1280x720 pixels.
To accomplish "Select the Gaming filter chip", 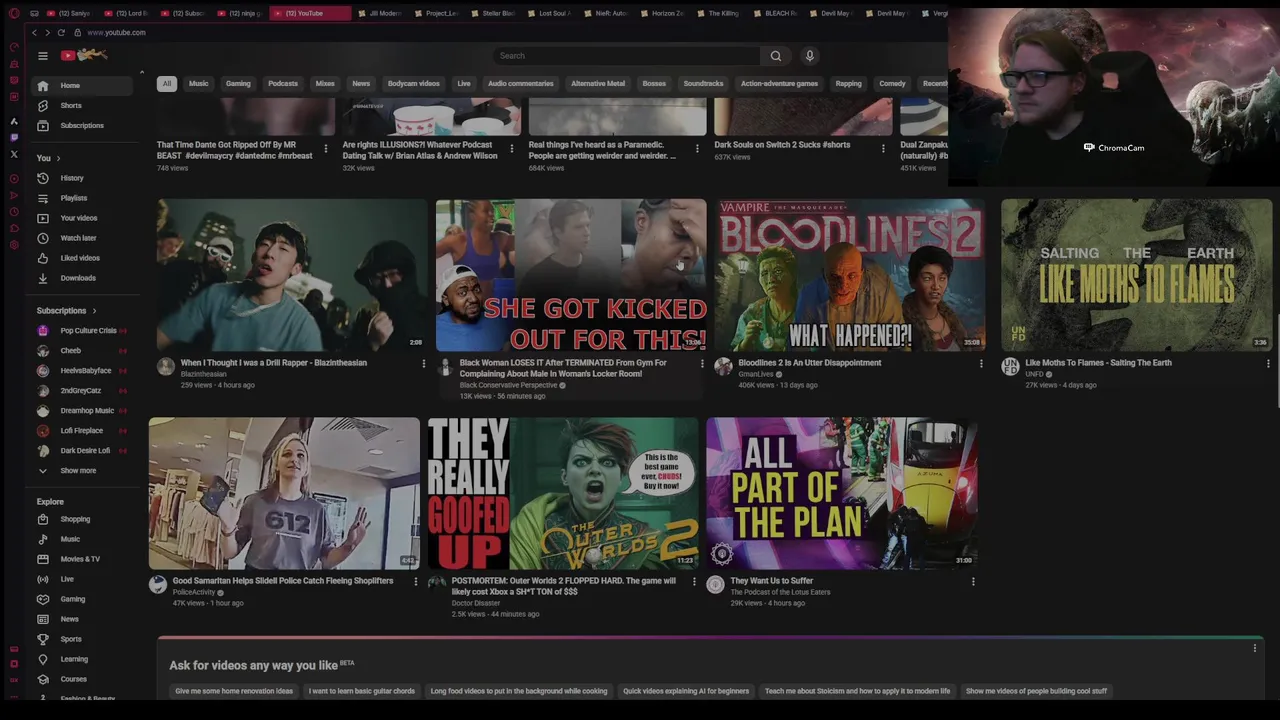I will coord(238,84).
